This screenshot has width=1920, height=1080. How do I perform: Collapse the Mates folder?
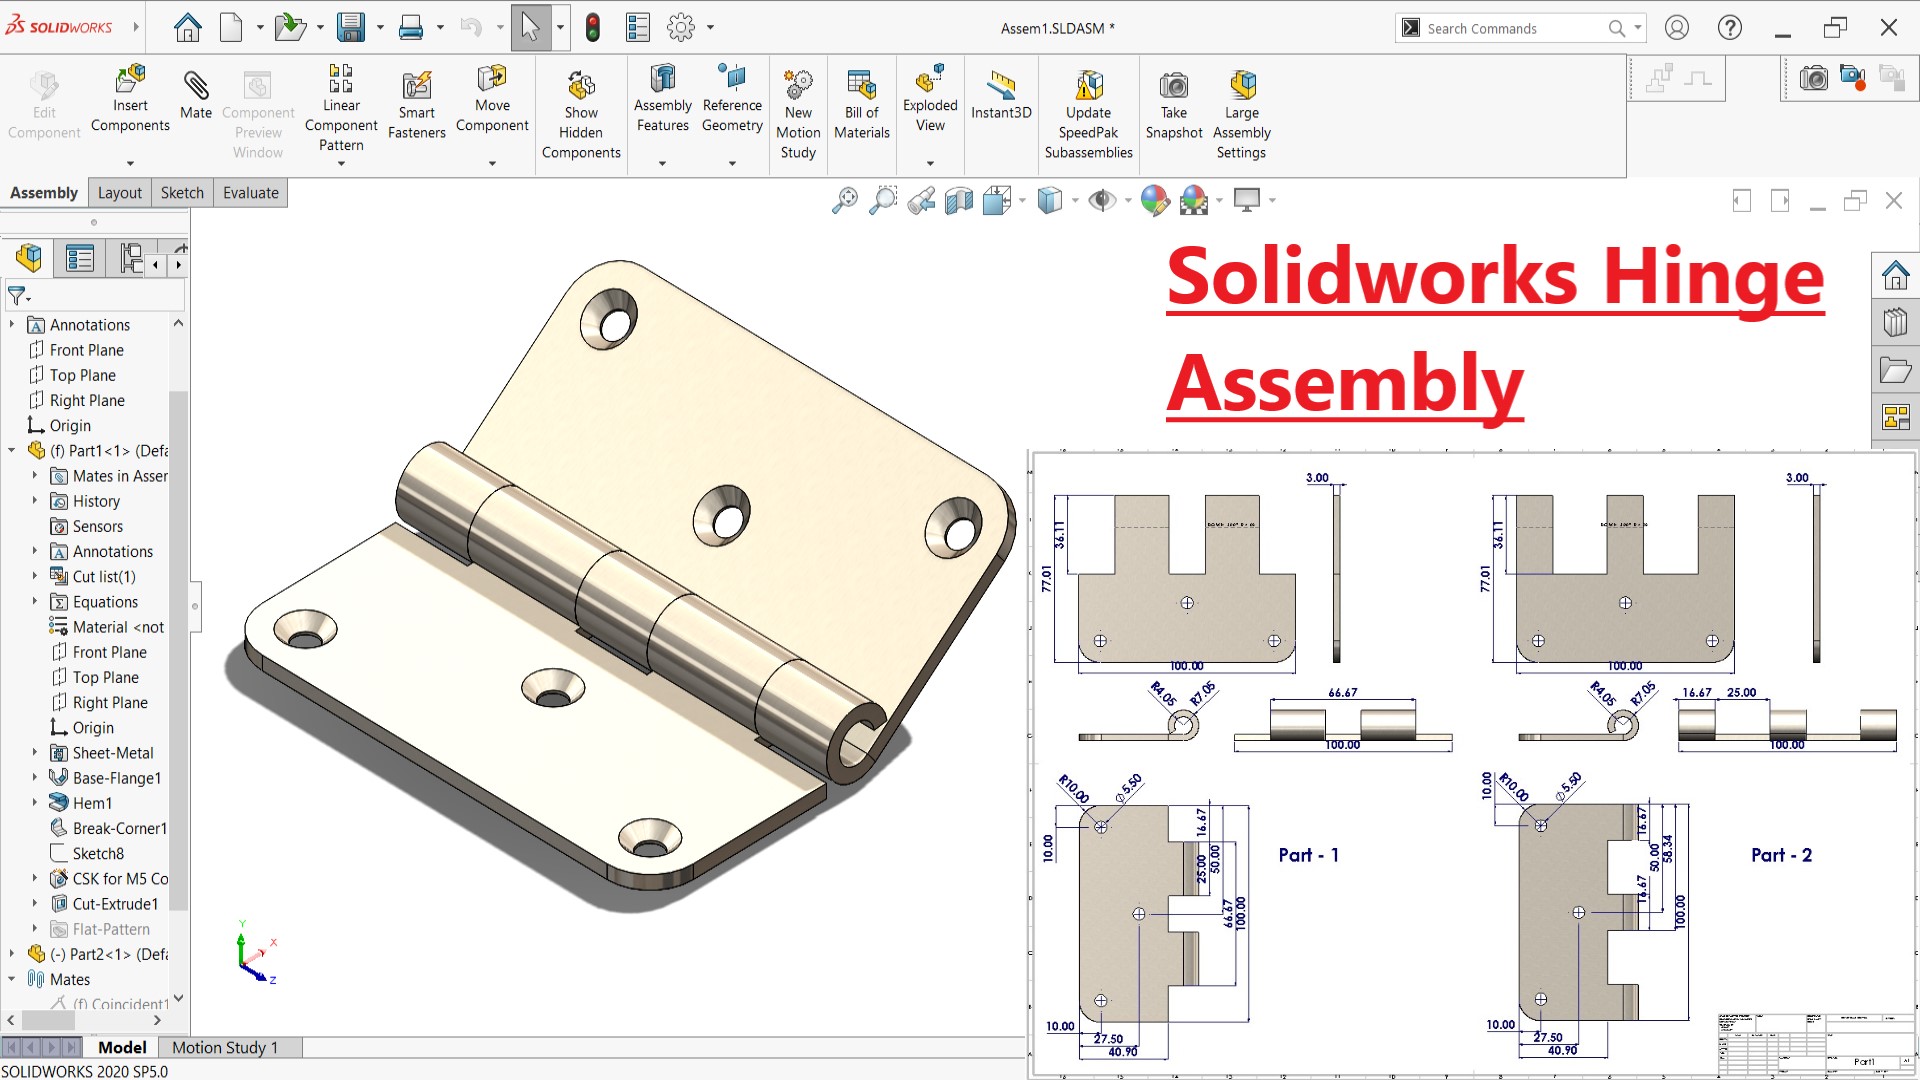12,979
